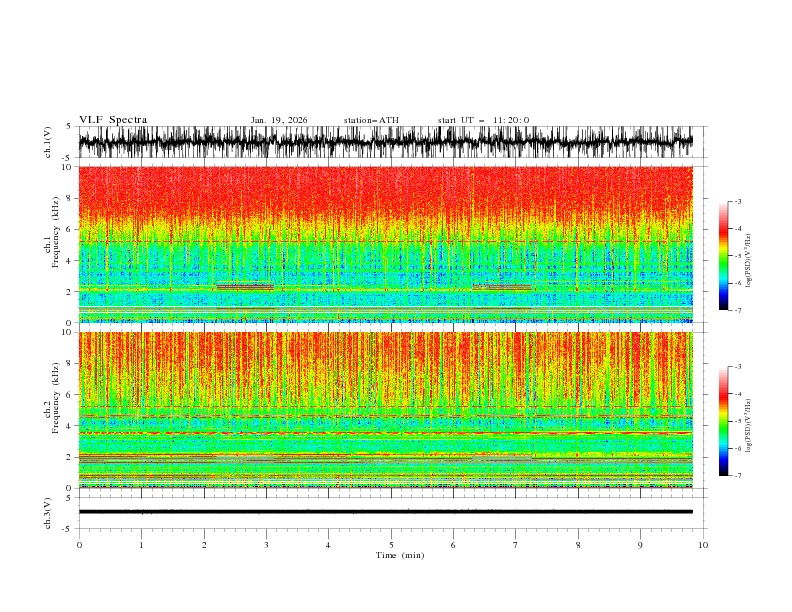The width and height of the screenshot is (792, 612).
Task: Select the date text "Jan. 19, 2026"
Action: click(x=279, y=120)
